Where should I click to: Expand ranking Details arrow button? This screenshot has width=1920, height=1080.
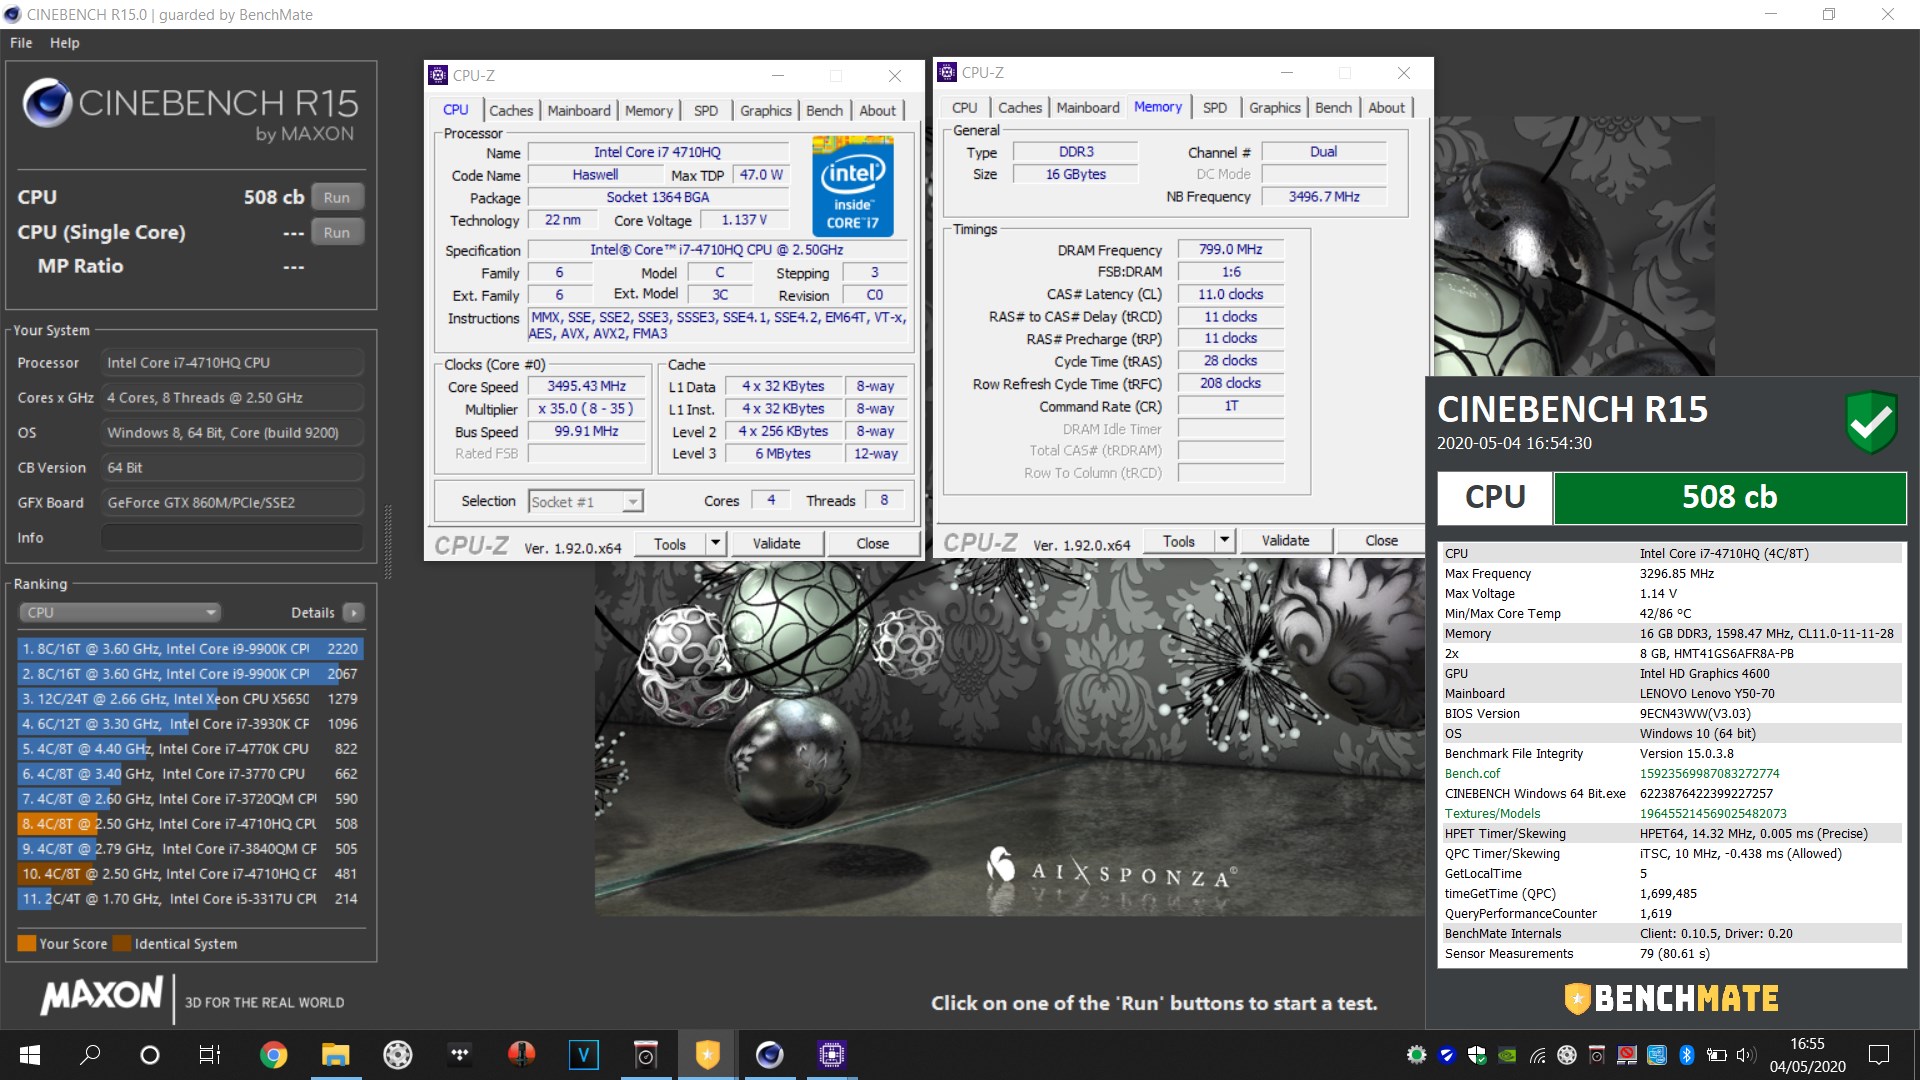click(x=354, y=612)
